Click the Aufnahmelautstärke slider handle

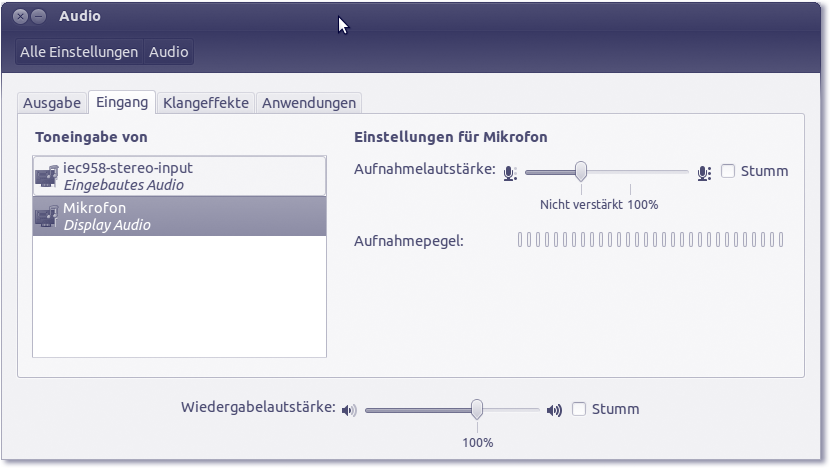(580, 171)
